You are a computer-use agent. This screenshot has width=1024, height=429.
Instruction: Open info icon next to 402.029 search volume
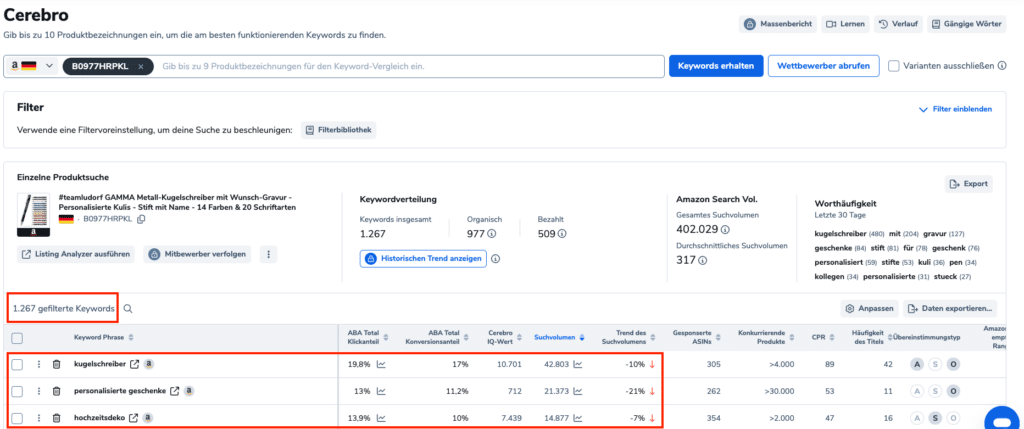pyautogui.click(x=725, y=230)
